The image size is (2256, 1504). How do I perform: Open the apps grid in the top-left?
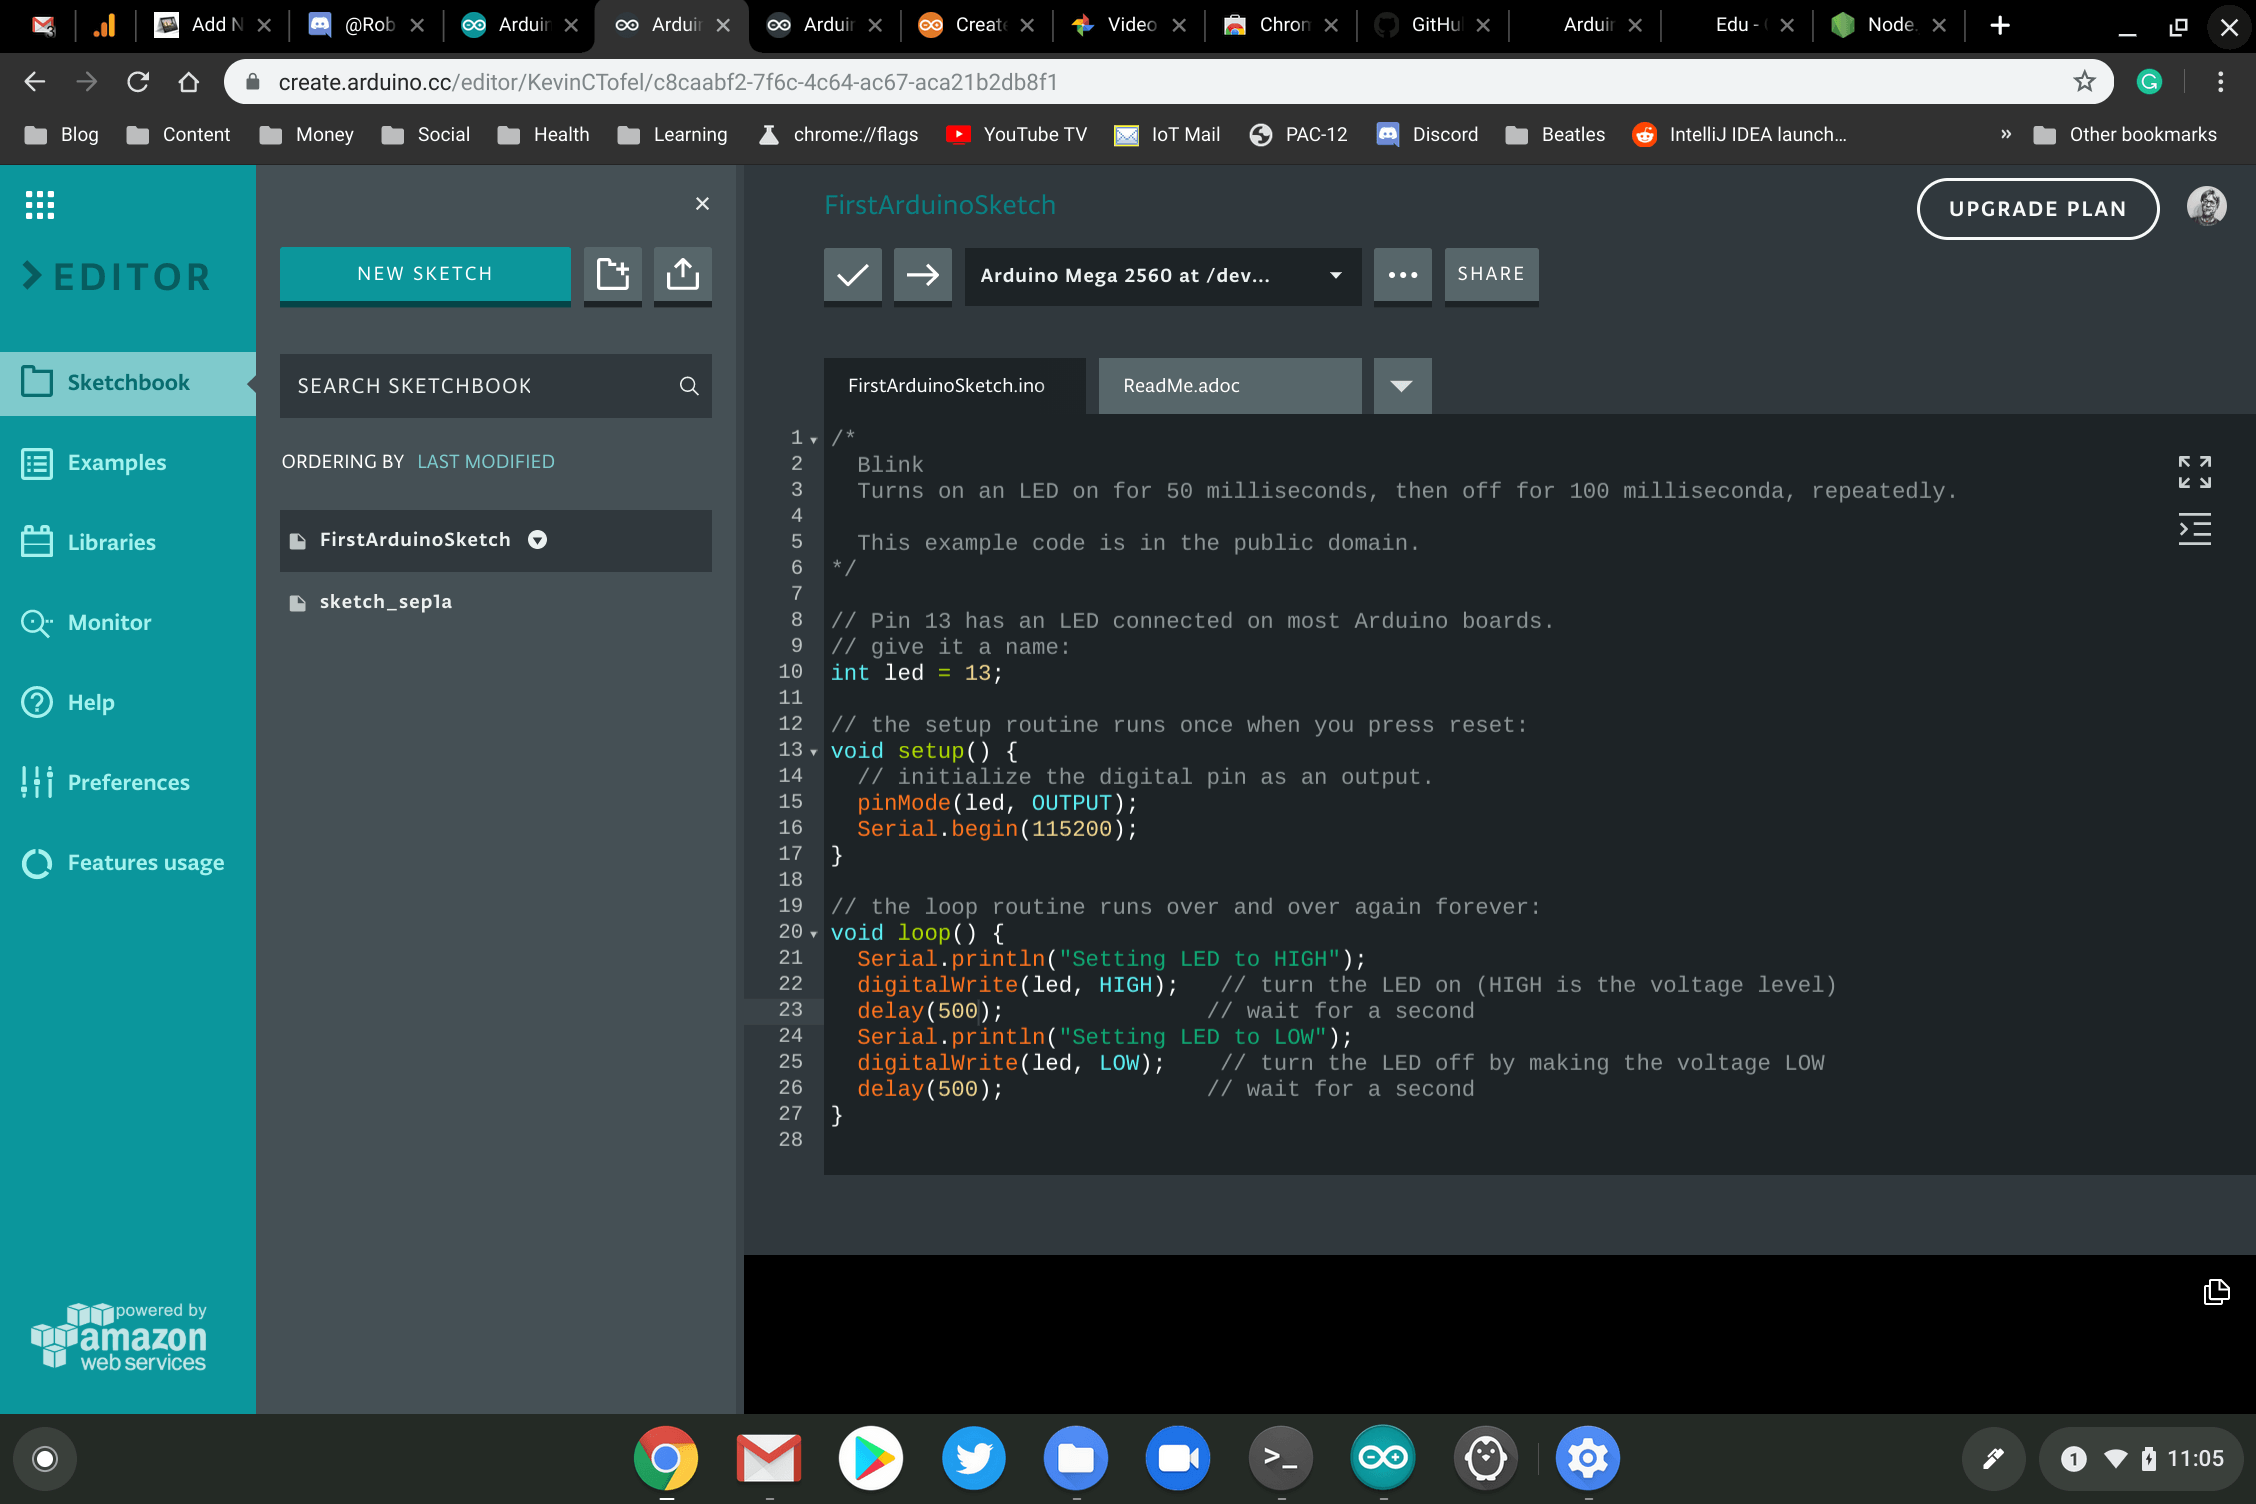coord(39,204)
